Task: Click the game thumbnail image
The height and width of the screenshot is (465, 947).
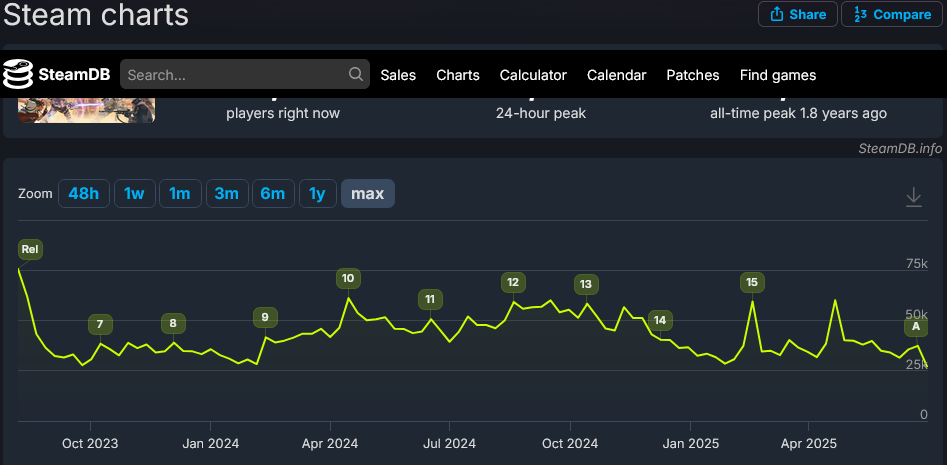Action: pyautogui.click(x=86, y=110)
